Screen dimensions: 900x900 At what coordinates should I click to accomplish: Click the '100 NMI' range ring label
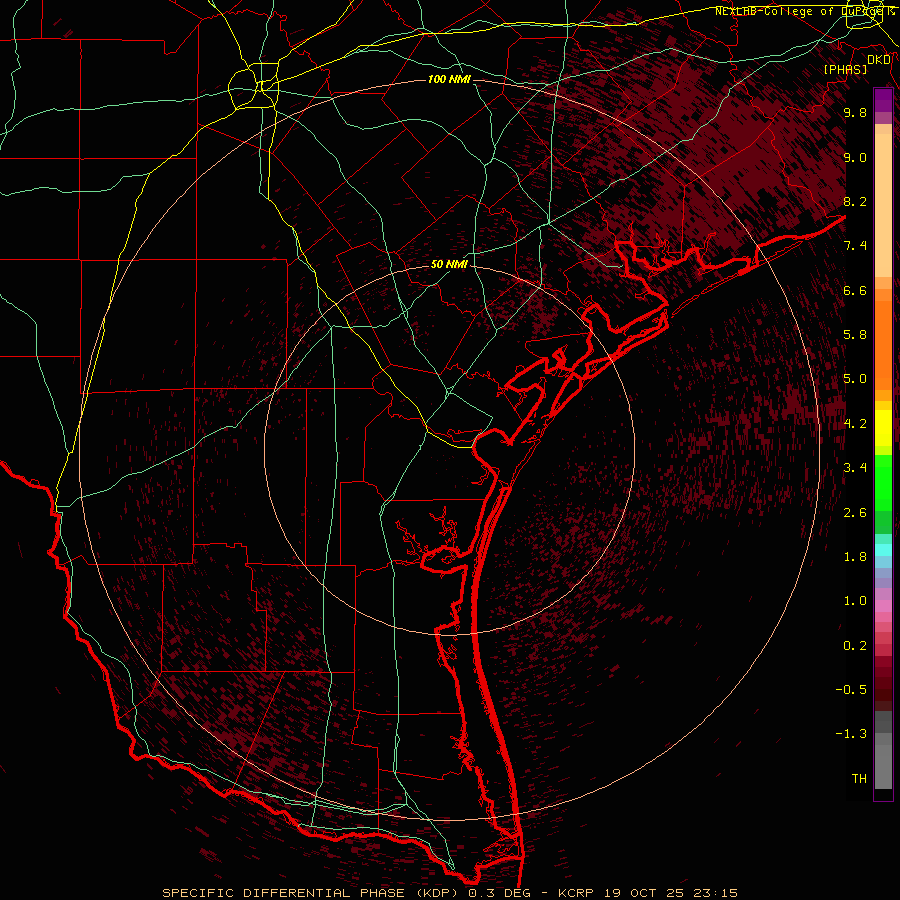coord(449,79)
